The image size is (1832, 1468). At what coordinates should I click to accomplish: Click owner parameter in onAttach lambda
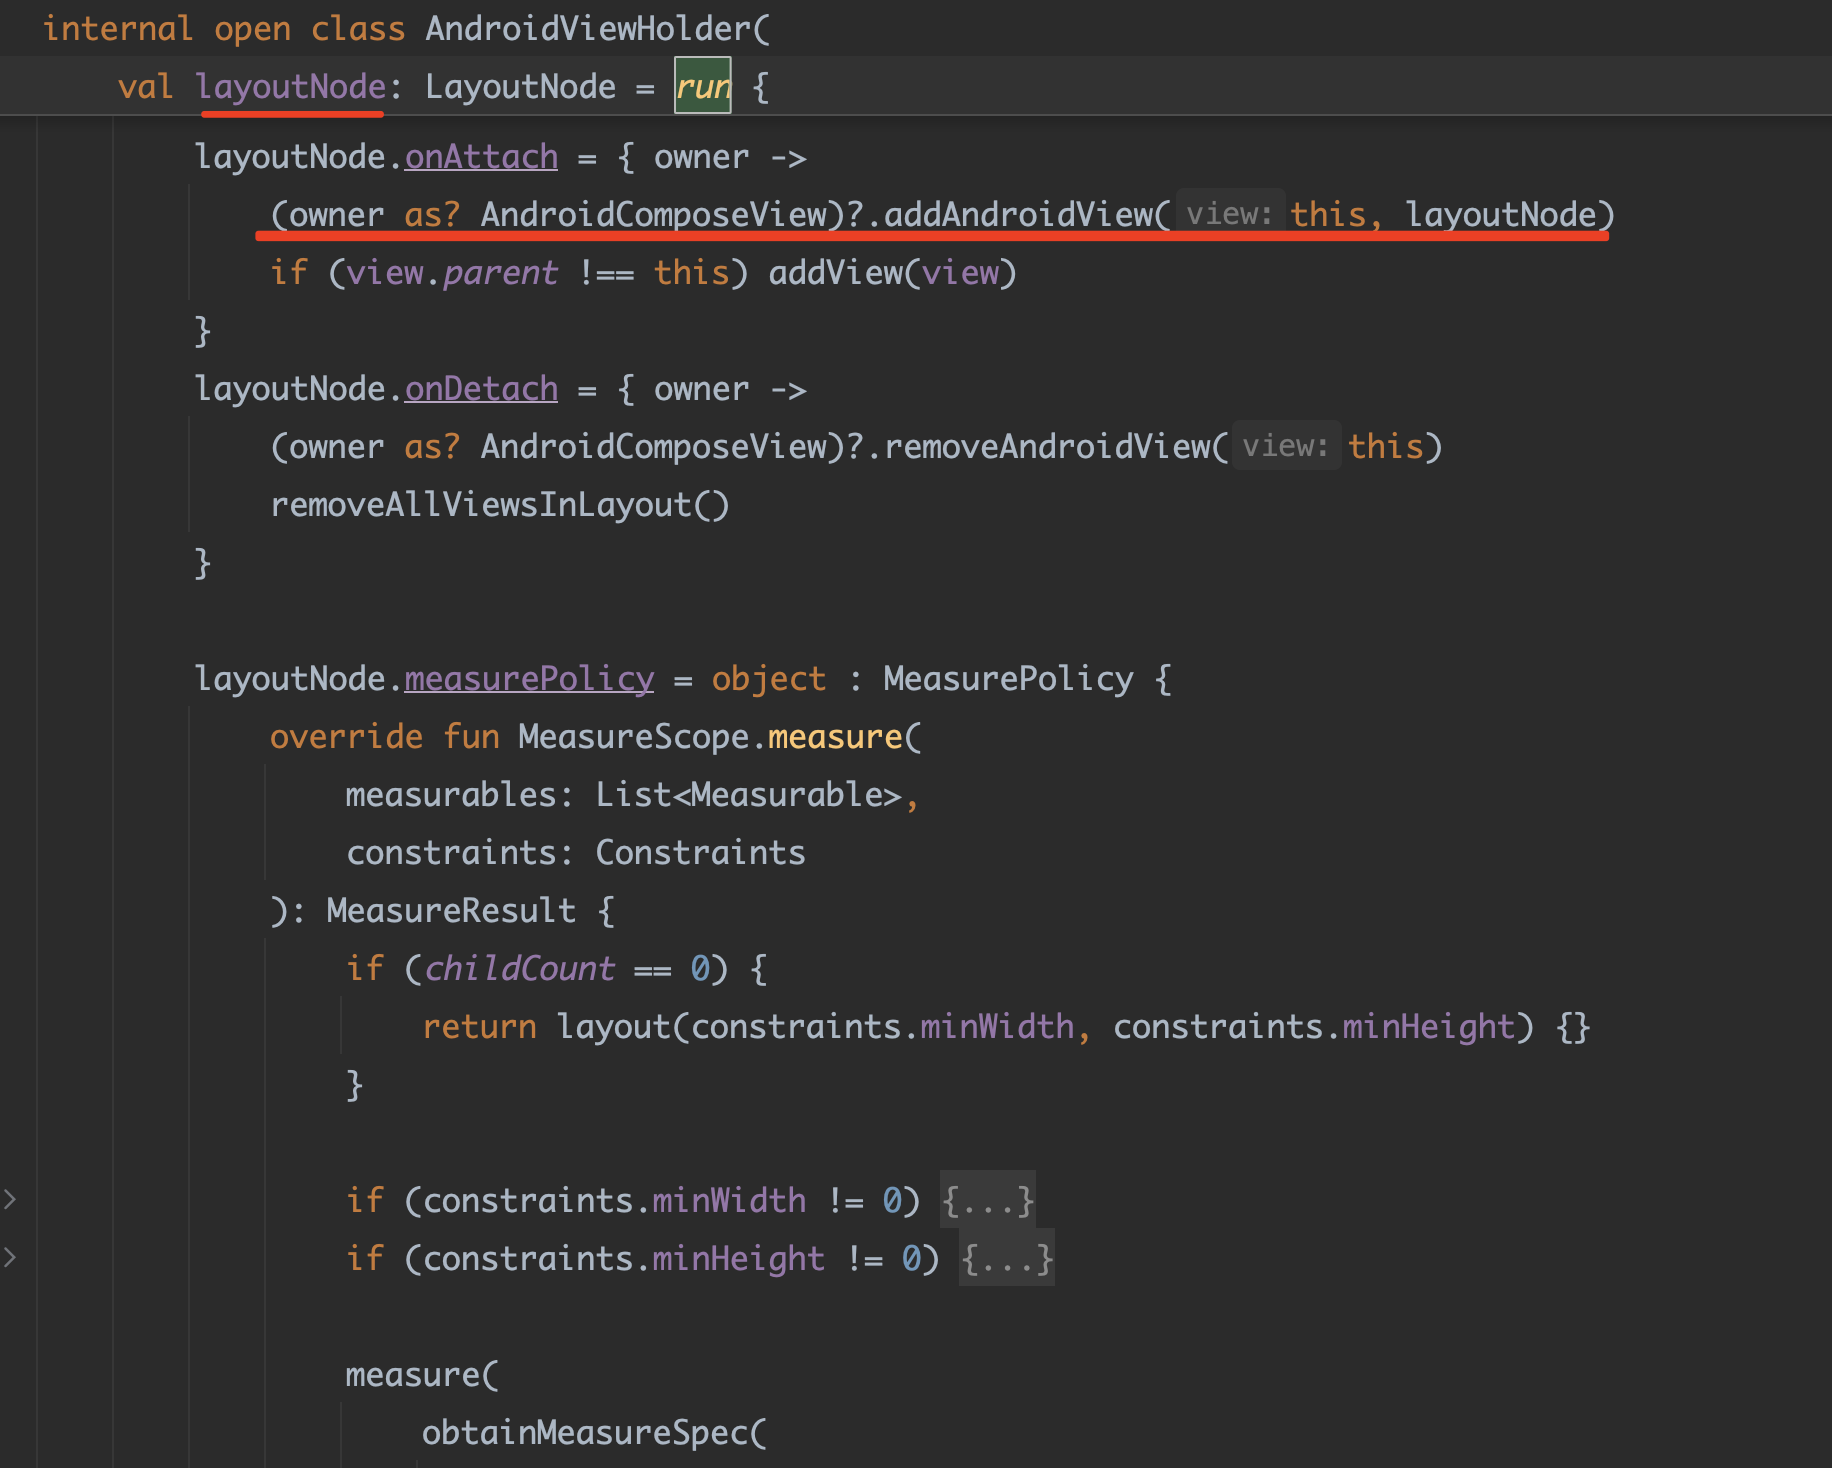[x=701, y=157]
